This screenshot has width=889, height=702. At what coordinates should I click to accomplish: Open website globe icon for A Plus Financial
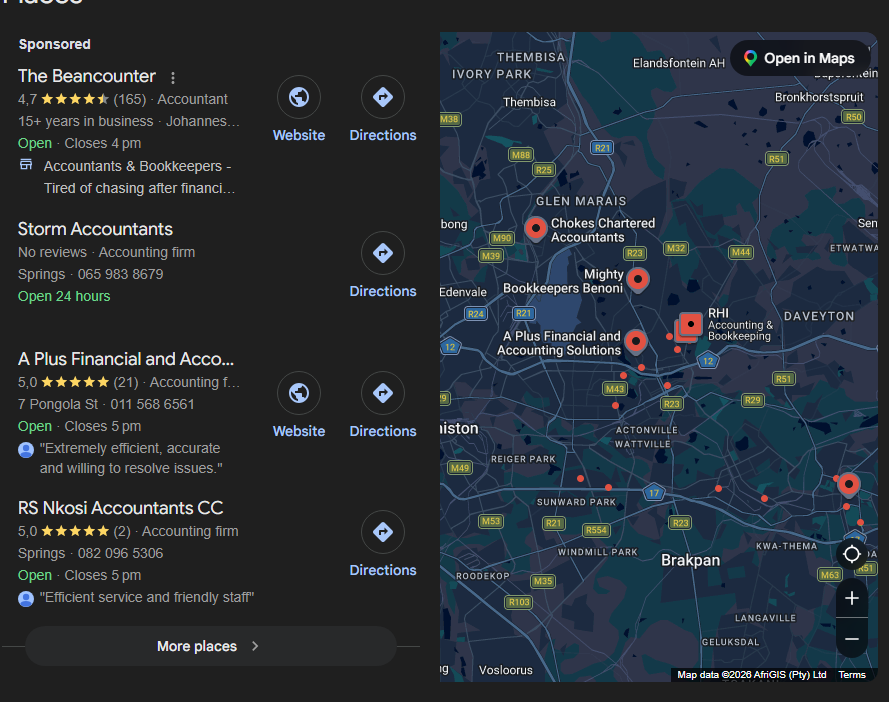coord(299,393)
